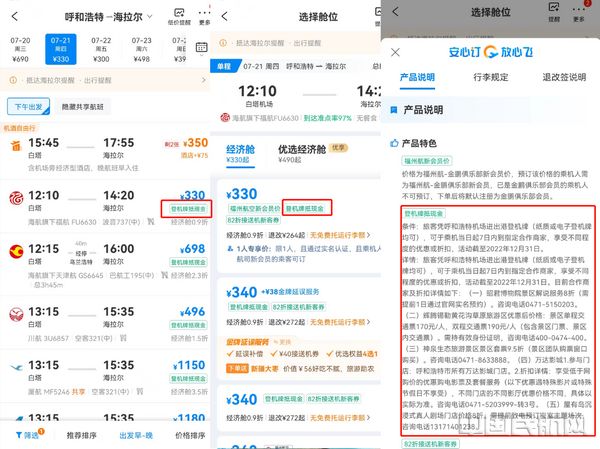Go back from the middle 选择舱位 screen
The height and width of the screenshot is (449, 600).
point(225,16)
